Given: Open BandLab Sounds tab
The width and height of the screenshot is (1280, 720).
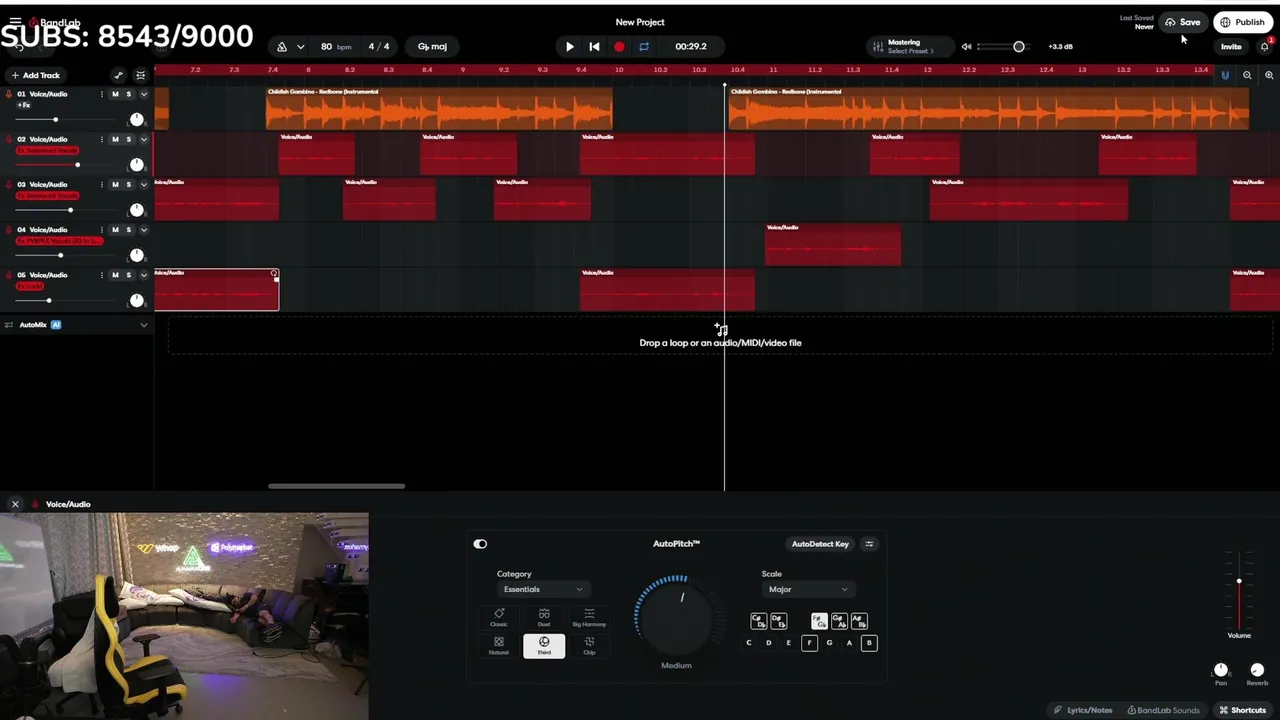Looking at the screenshot, I should coord(1164,710).
